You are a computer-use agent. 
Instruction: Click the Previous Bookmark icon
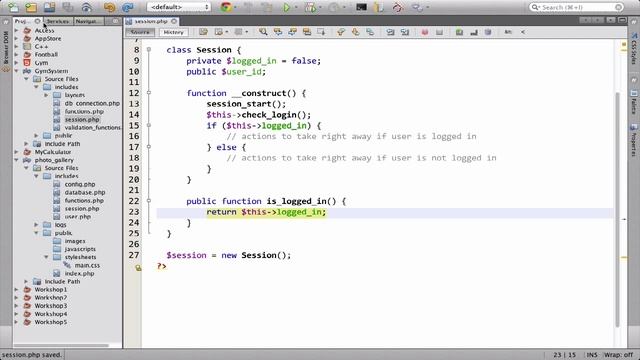pyautogui.click(x=341, y=32)
